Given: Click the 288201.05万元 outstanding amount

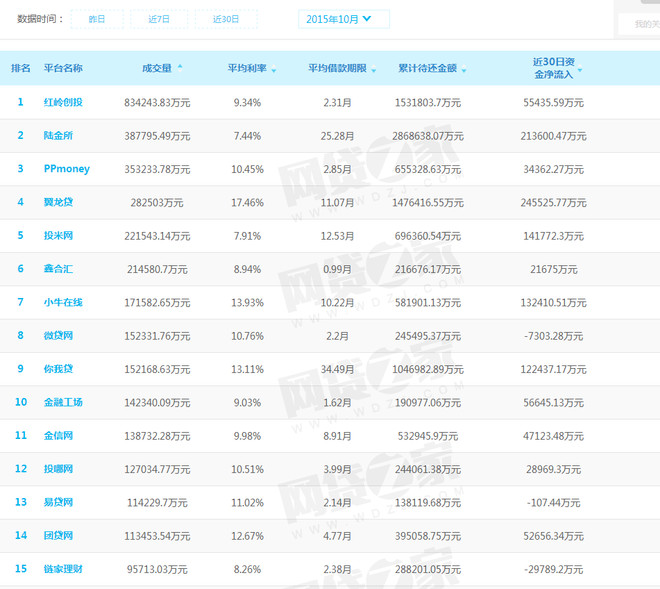Looking at the screenshot, I should tap(428, 569).
